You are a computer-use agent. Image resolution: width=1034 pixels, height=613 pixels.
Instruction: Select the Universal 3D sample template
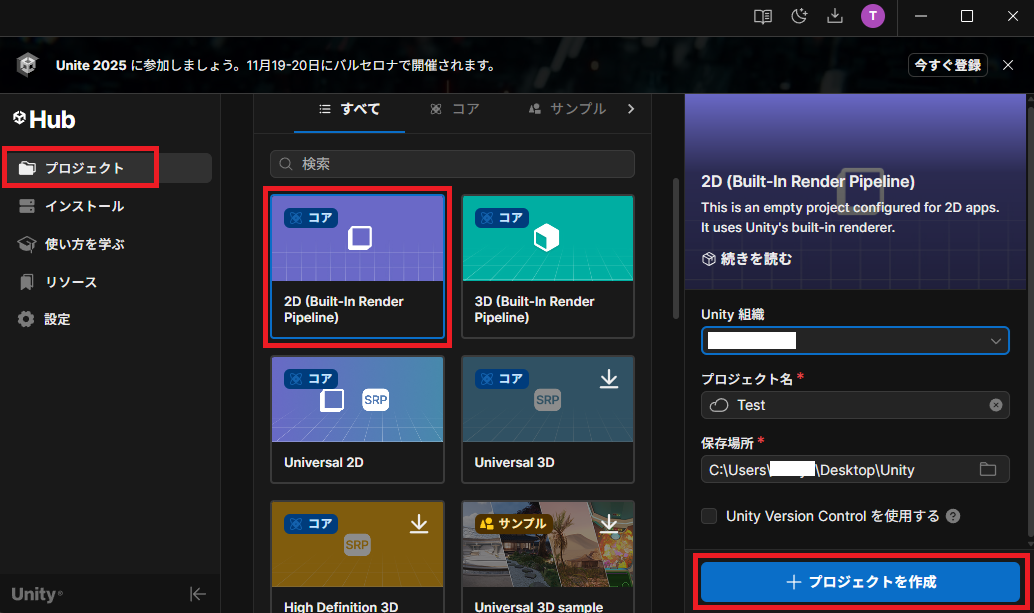point(548,557)
